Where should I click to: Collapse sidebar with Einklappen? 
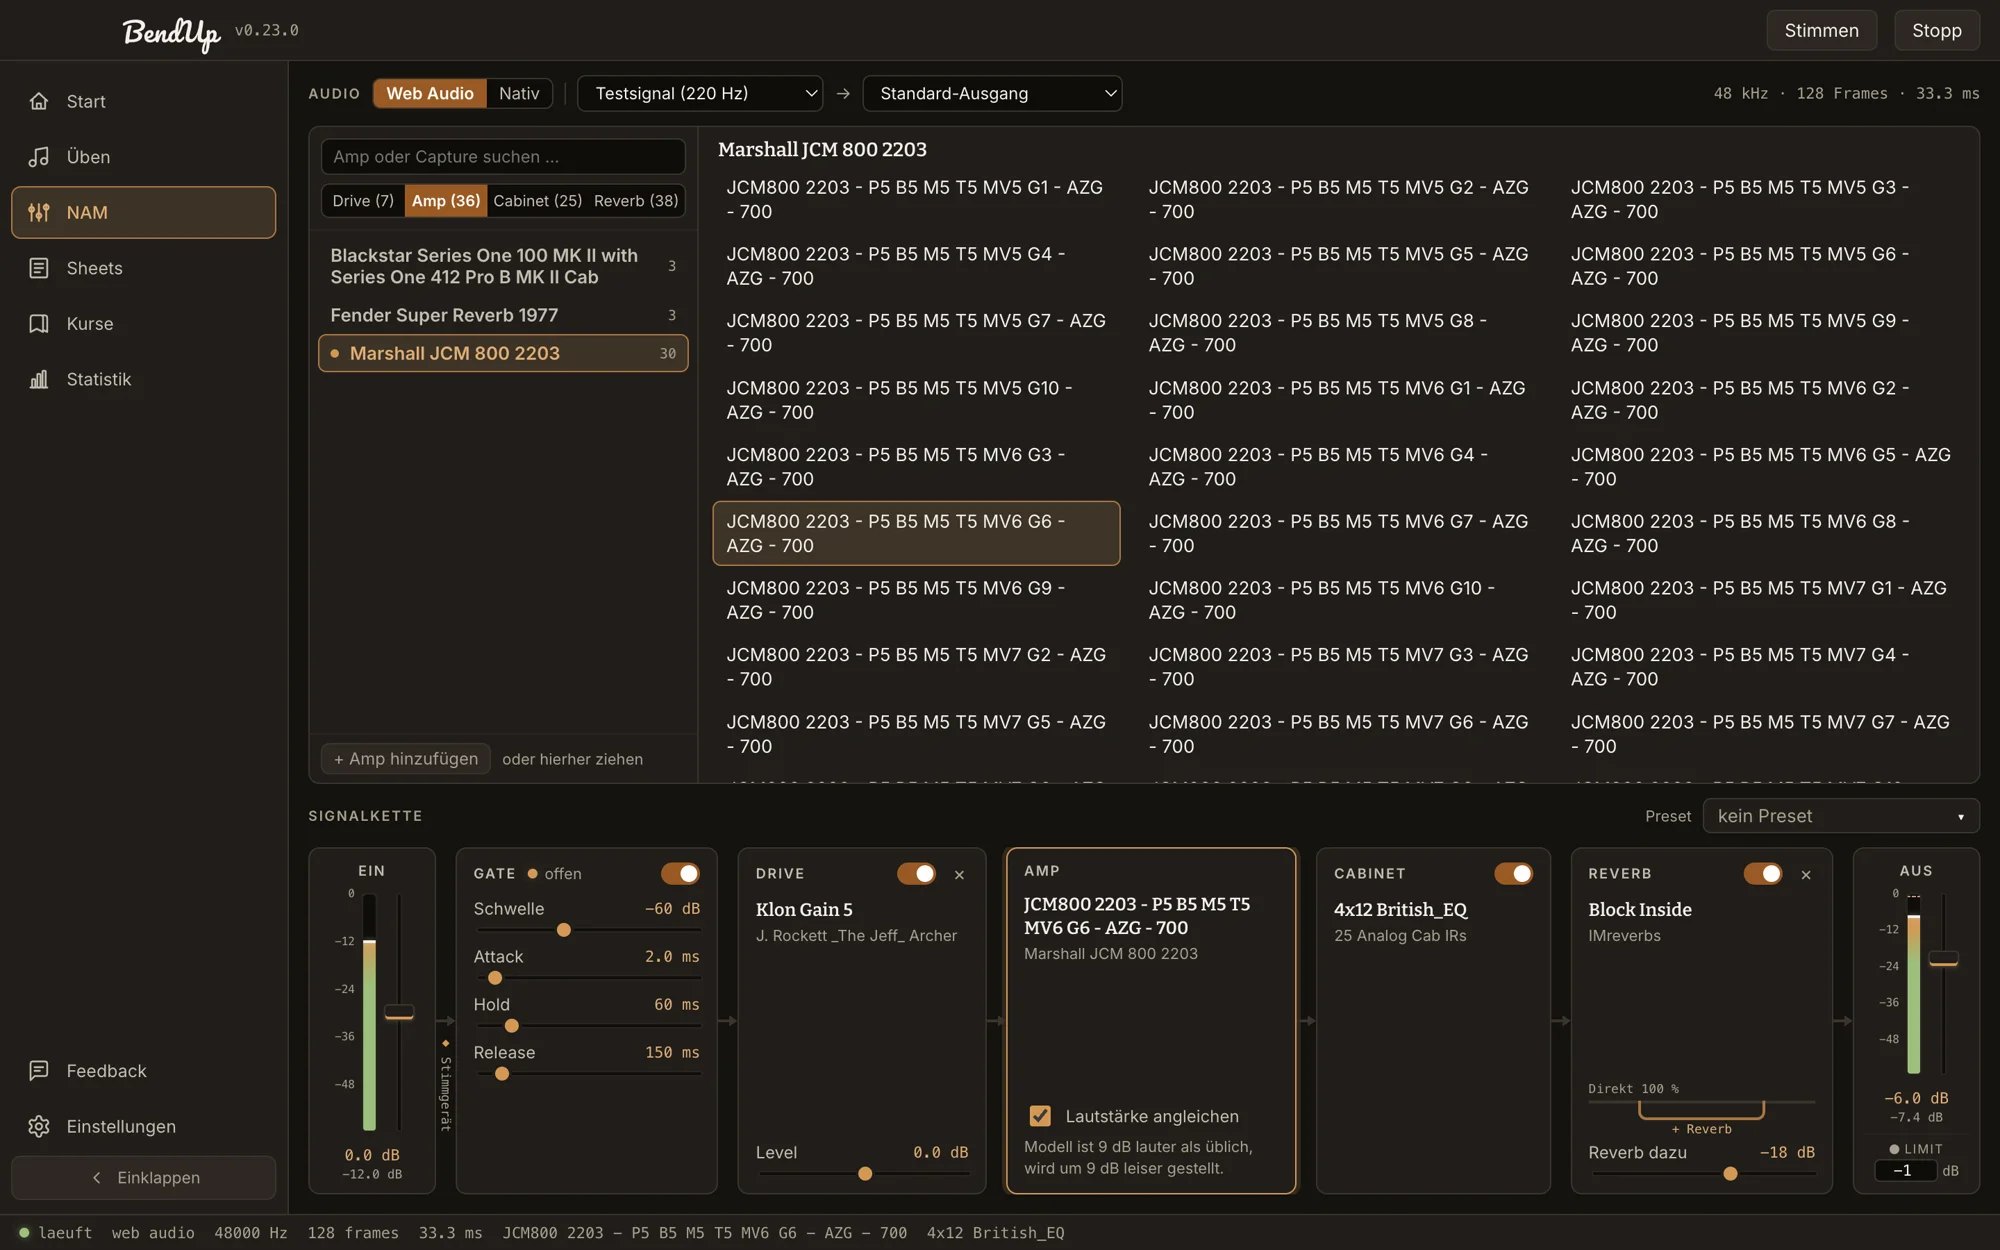[x=143, y=1178]
